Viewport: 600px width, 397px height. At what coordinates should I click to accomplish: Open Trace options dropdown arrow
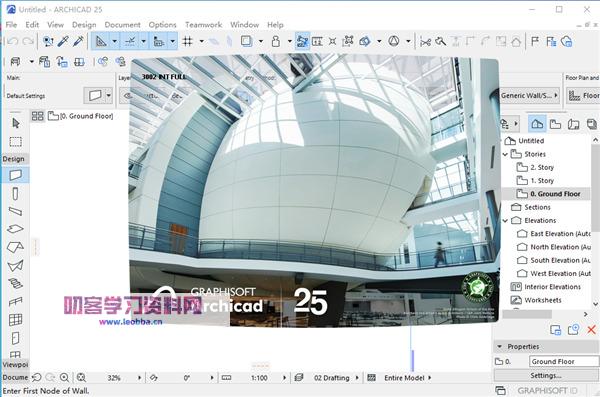click(261, 41)
